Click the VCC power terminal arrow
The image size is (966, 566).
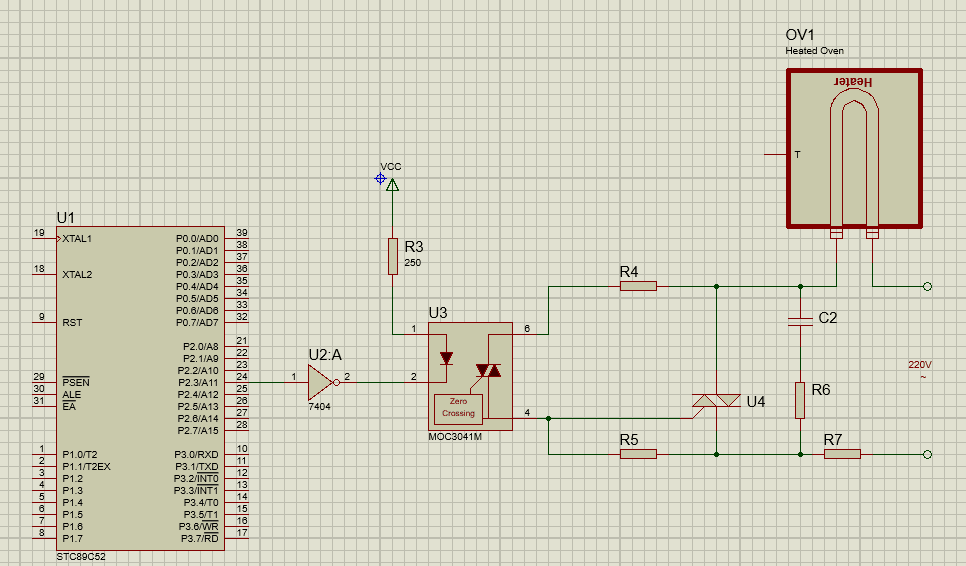pyautogui.click(x=392, y=184)
